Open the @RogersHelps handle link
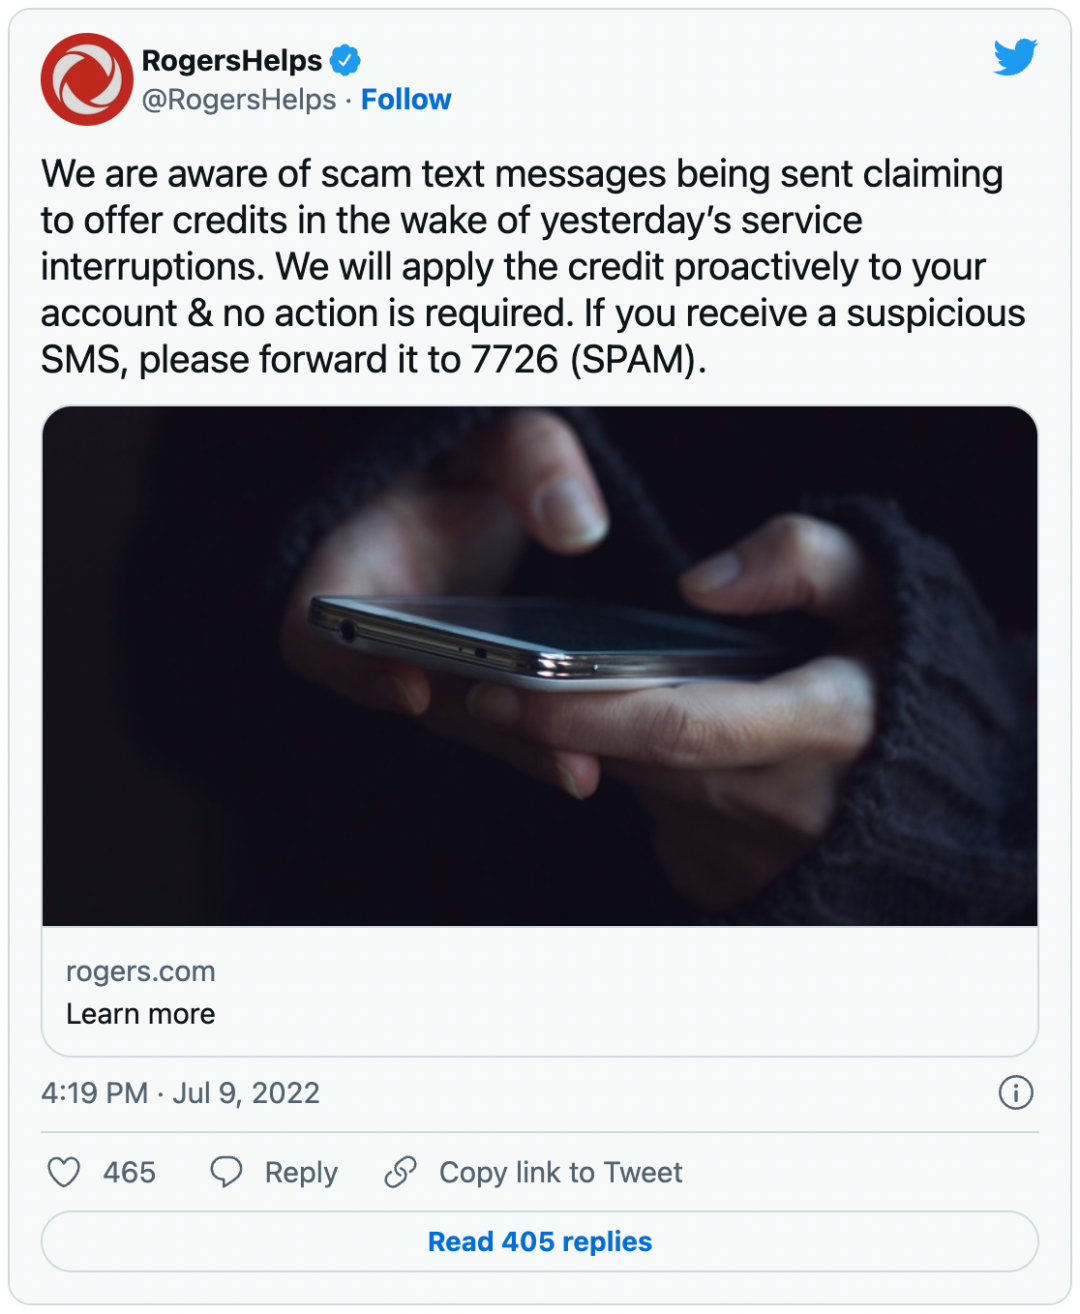This screenshot has width=1080, height=1314. (239, 100)
